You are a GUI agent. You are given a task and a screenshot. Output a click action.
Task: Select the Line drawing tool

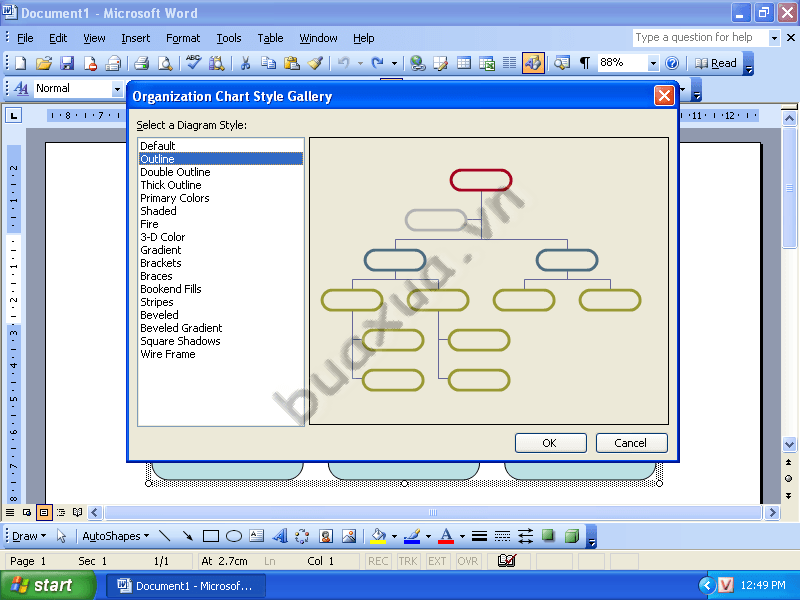point(164,536)
